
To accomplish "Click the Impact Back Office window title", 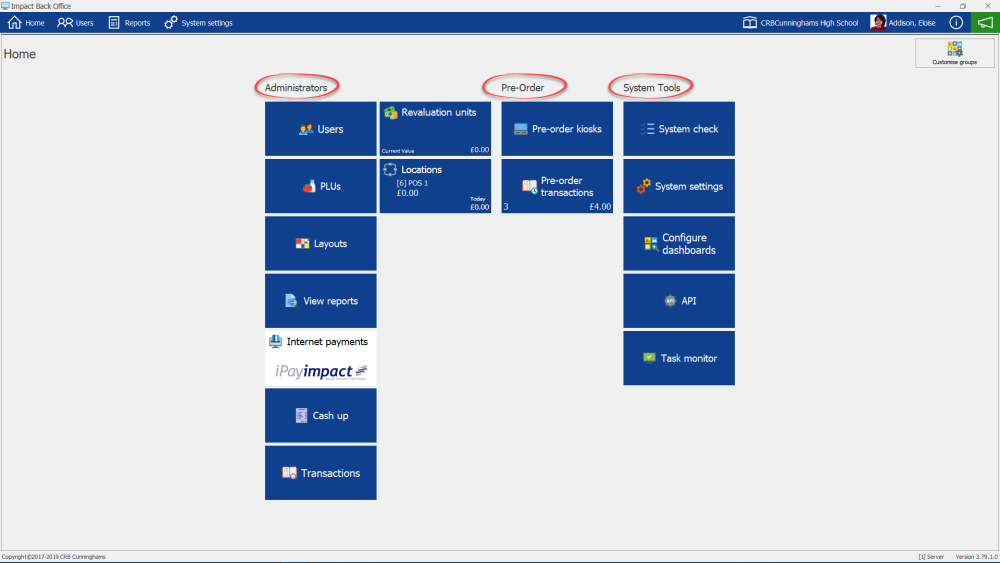I will 41,6.
